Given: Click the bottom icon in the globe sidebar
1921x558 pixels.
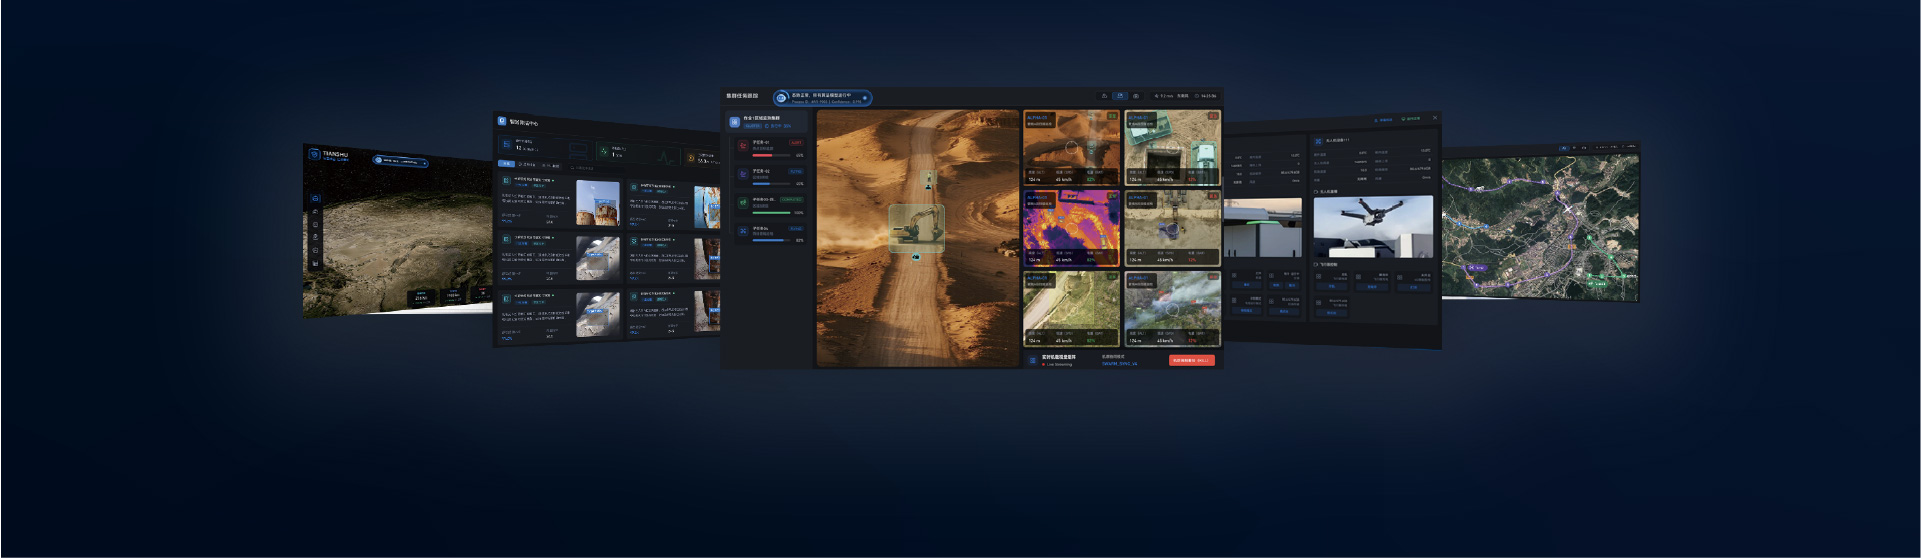Looking at the screenshot, I should [315, 263].
